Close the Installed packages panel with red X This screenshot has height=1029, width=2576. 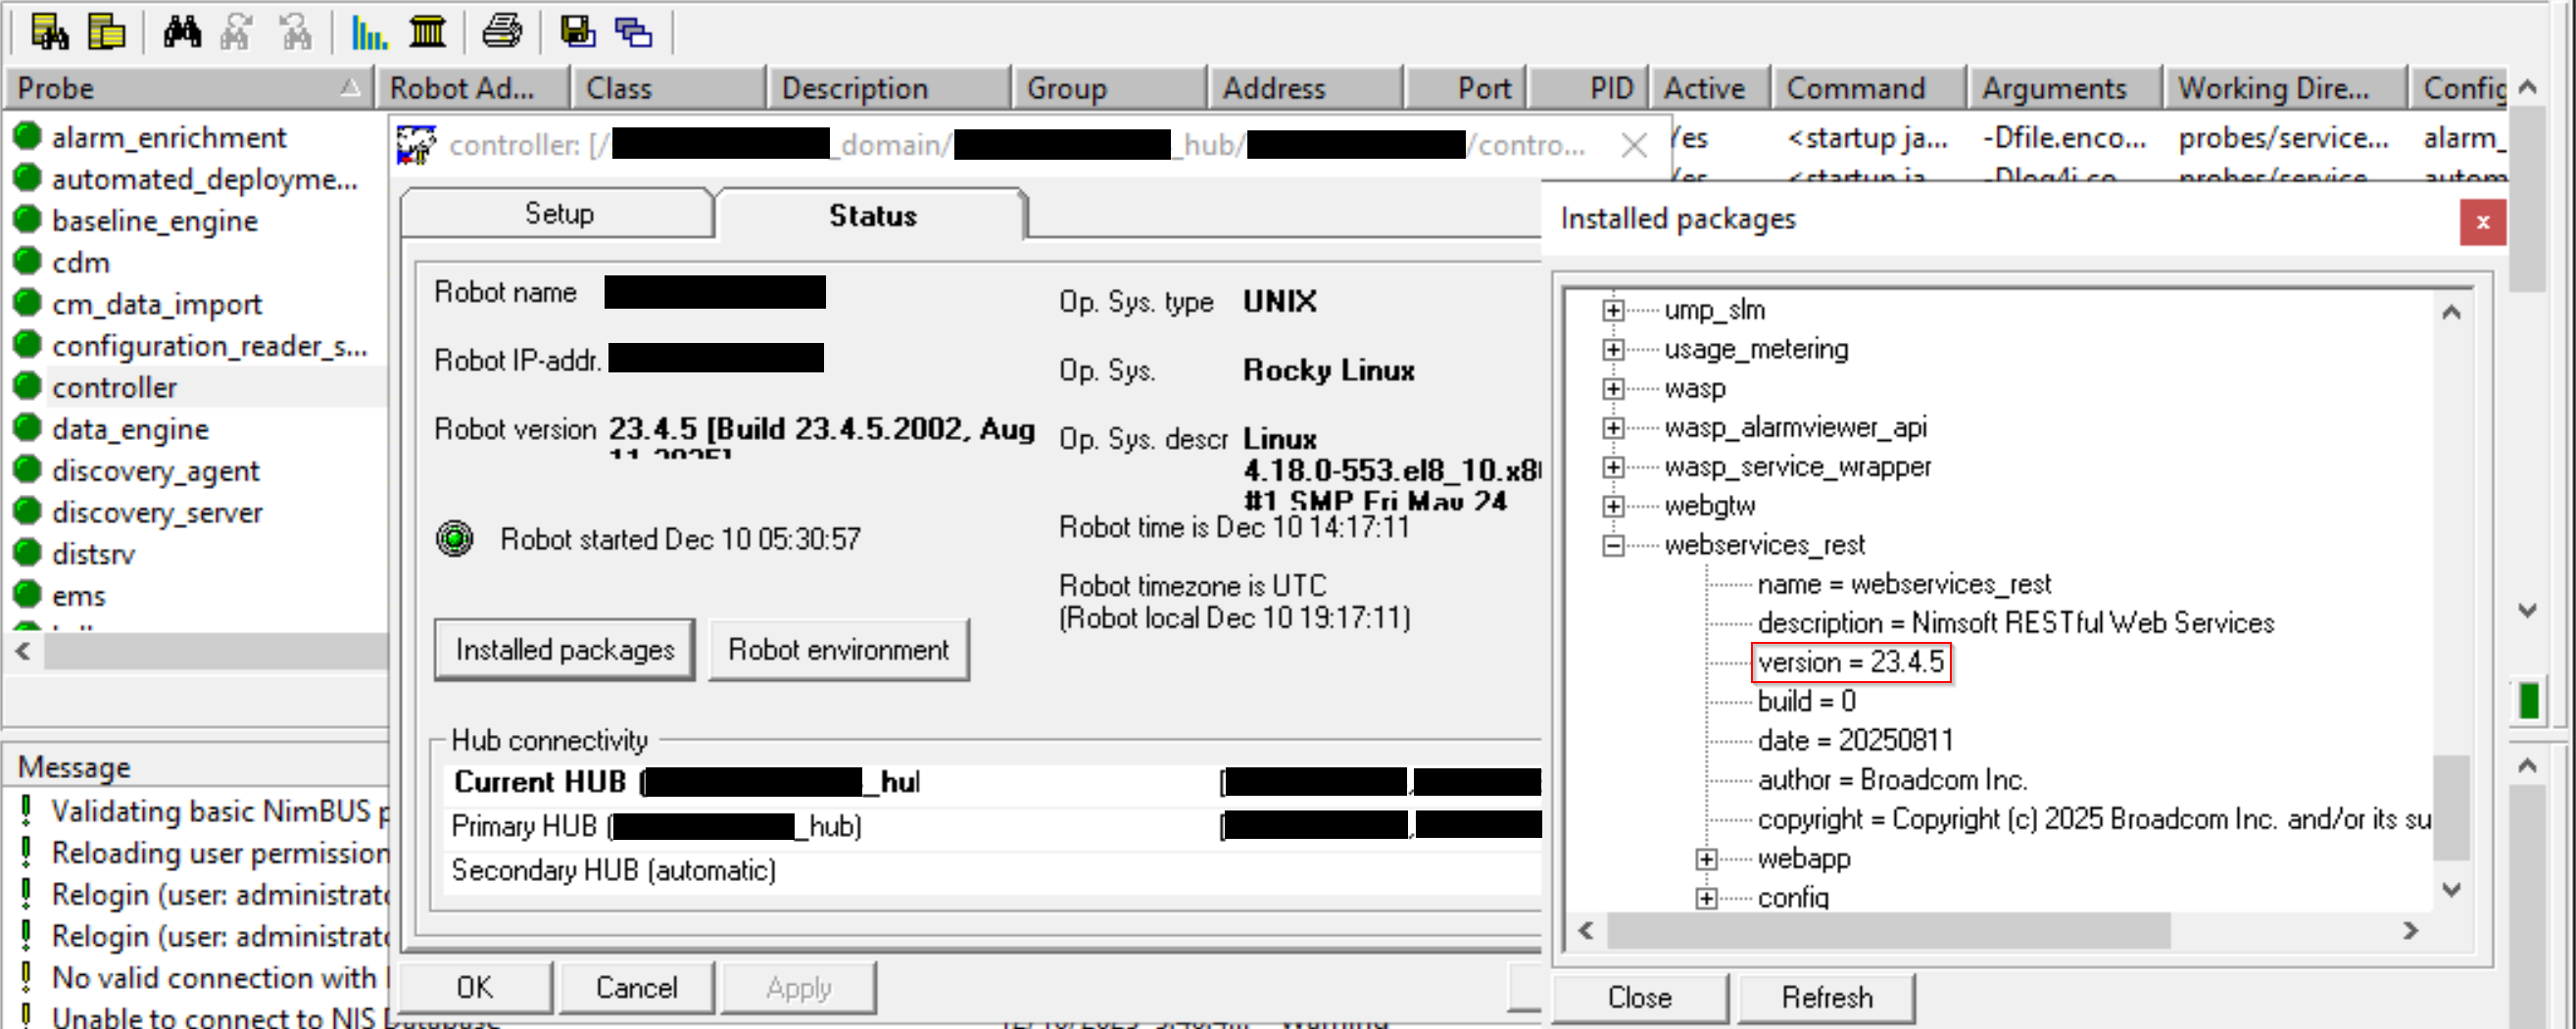click(2481, 222)
